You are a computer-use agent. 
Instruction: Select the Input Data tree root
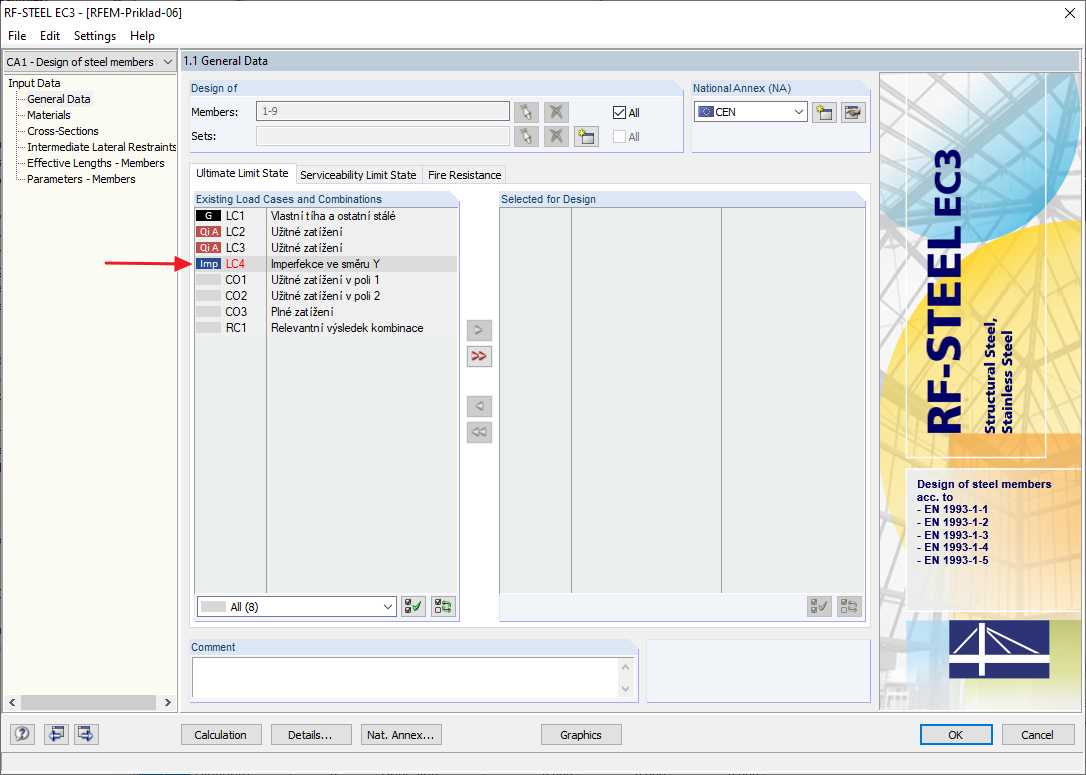click(34, 83)
